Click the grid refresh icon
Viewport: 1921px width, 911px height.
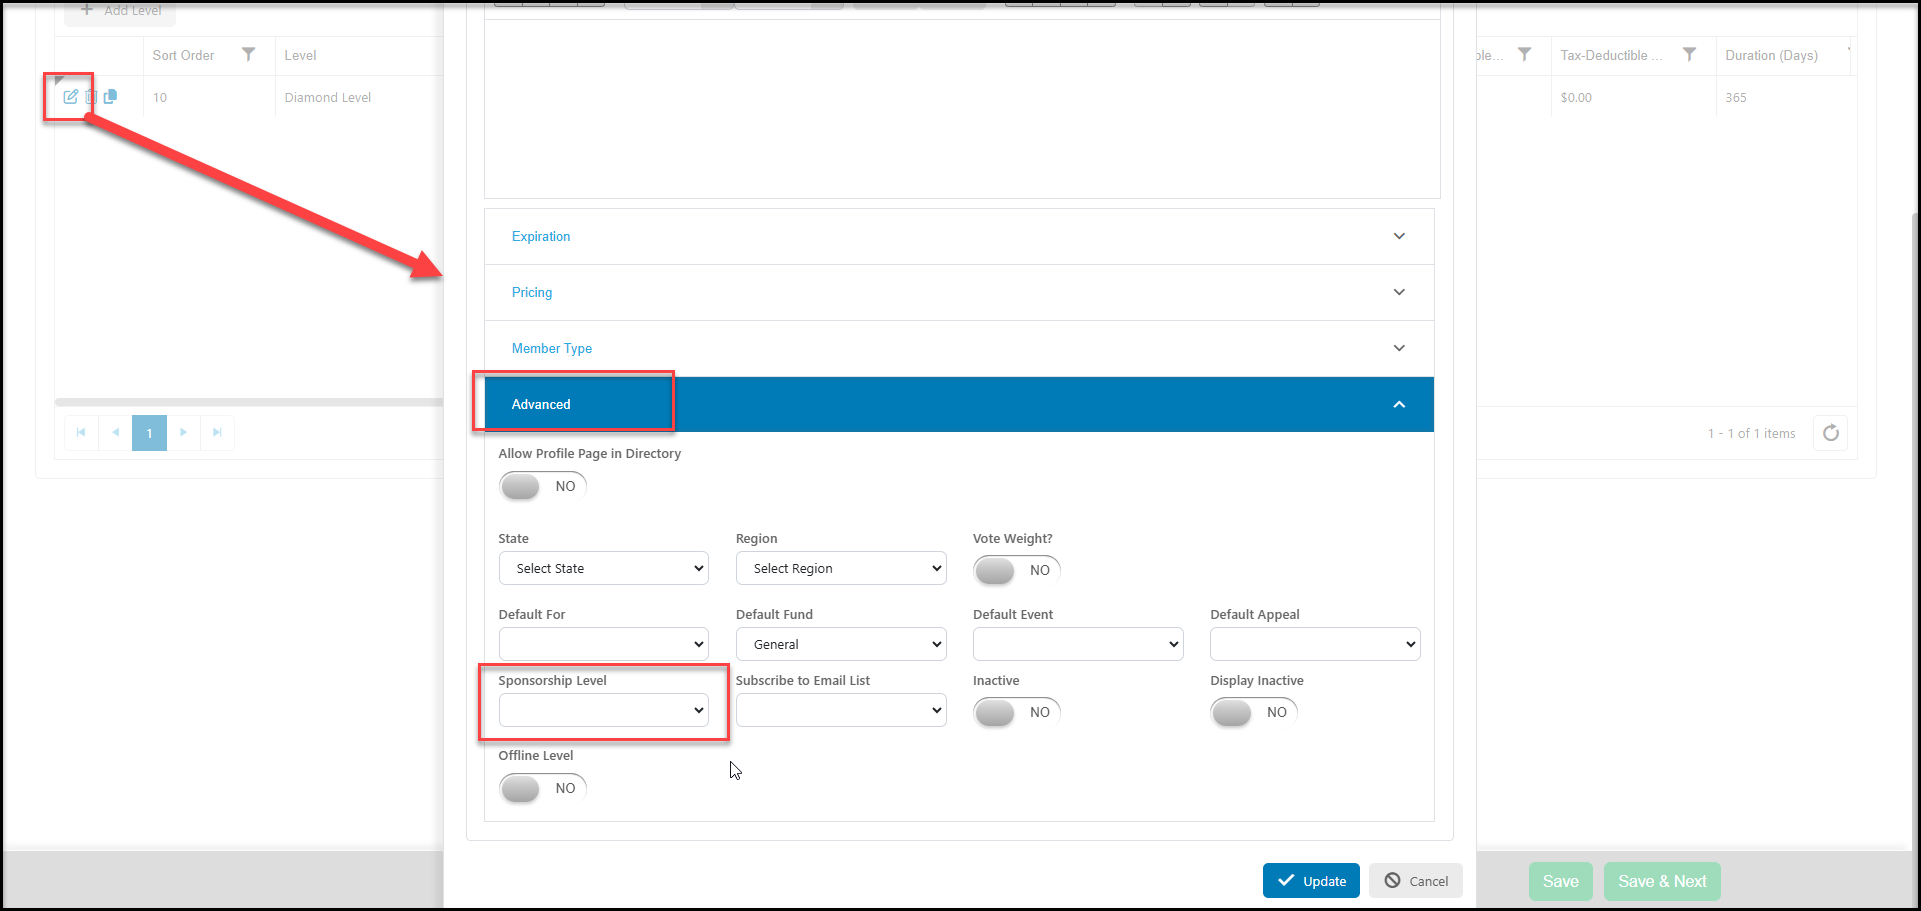pos(1830,433)
